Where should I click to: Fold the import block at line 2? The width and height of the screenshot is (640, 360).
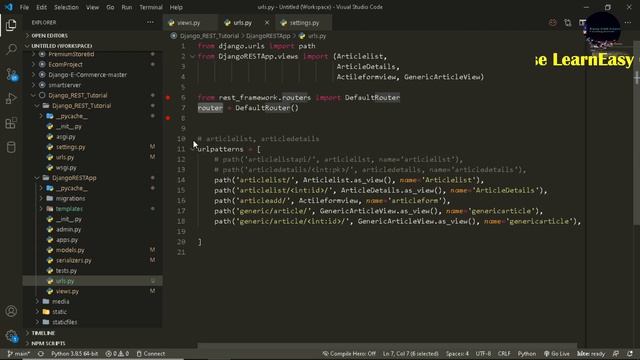pos(193,56)
